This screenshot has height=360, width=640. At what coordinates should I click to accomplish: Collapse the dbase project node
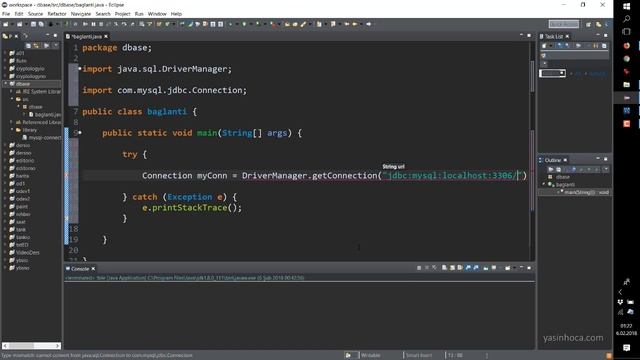click(5, 84)
